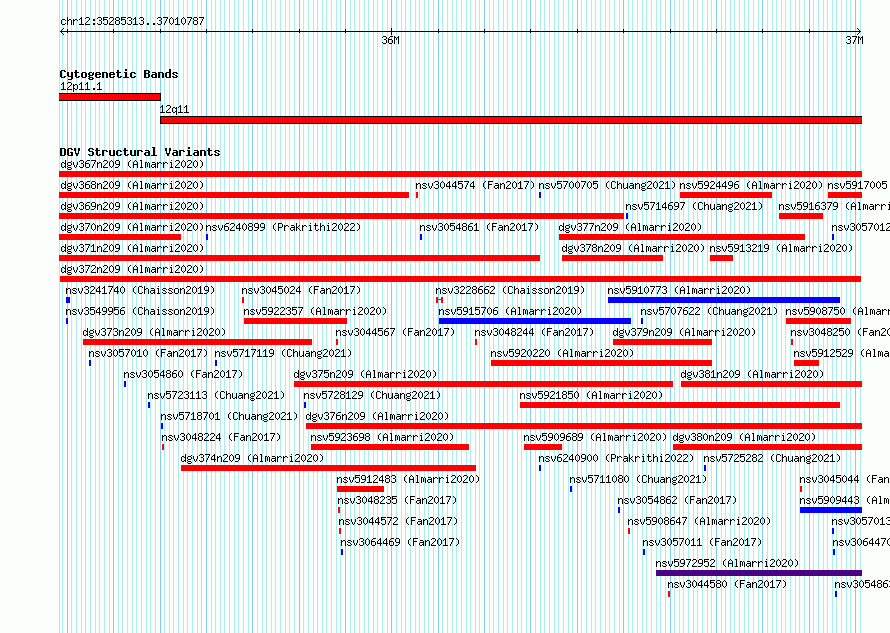Select dgv373n209 (Almarri2020) label
890x633 pixels.
[x=154, y=332]
